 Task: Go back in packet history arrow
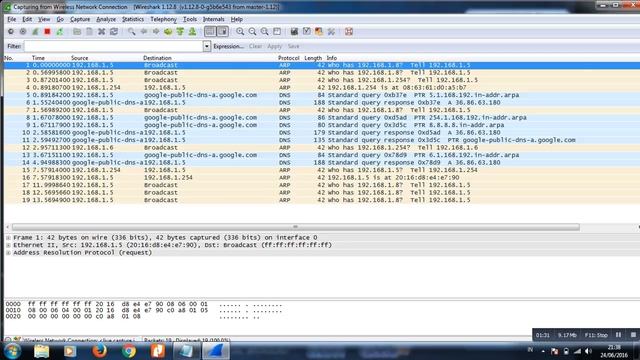[144, 31]
